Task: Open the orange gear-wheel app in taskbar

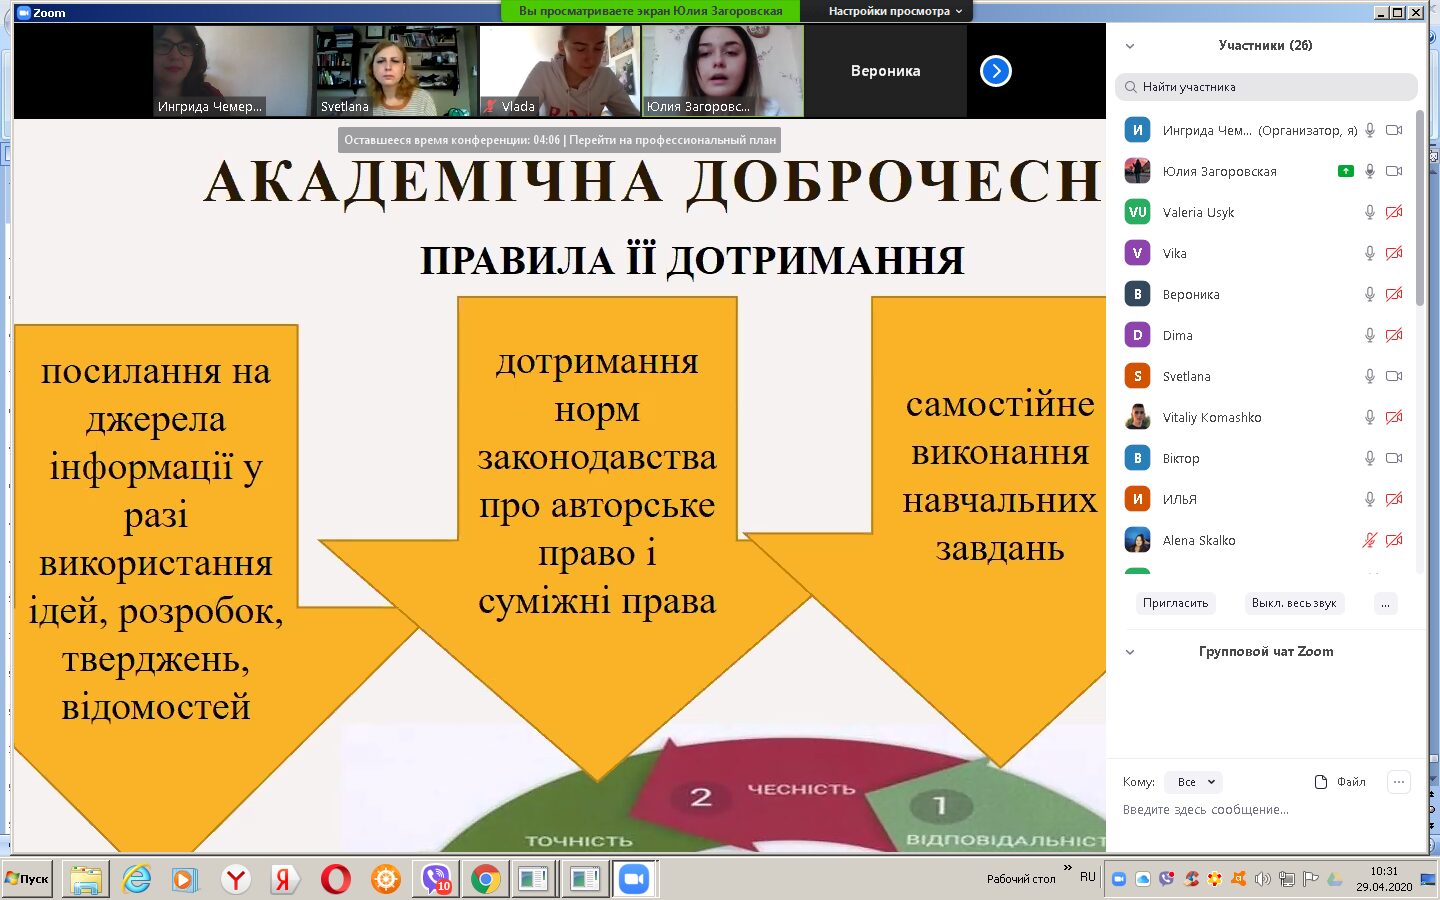Action: coord(386,879)
